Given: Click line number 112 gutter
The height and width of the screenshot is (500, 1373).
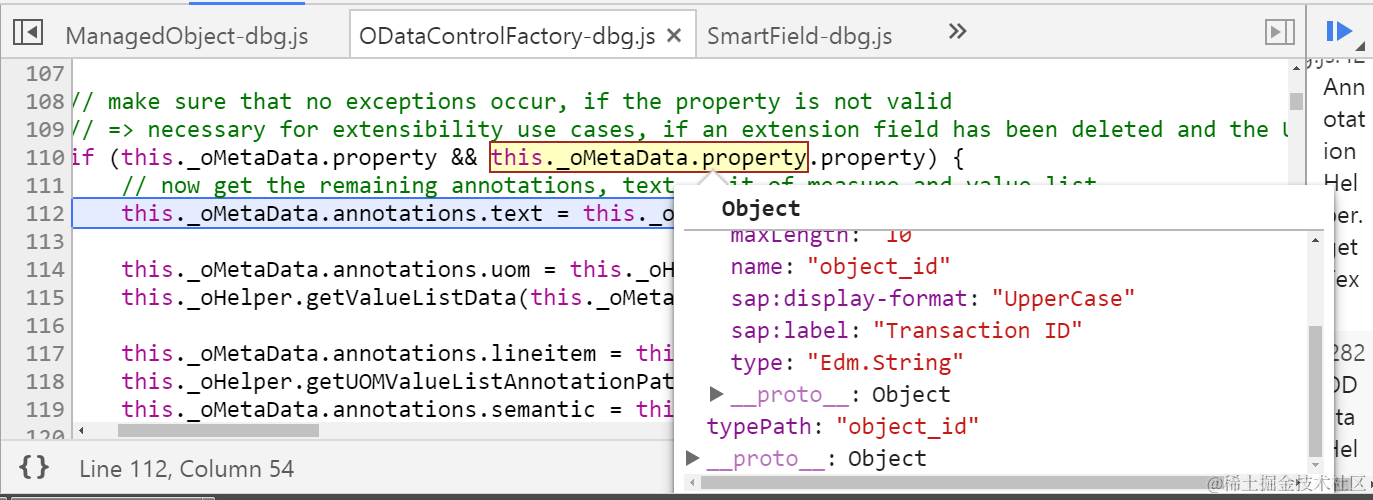Looking at the screenshot, I should 45,213.
